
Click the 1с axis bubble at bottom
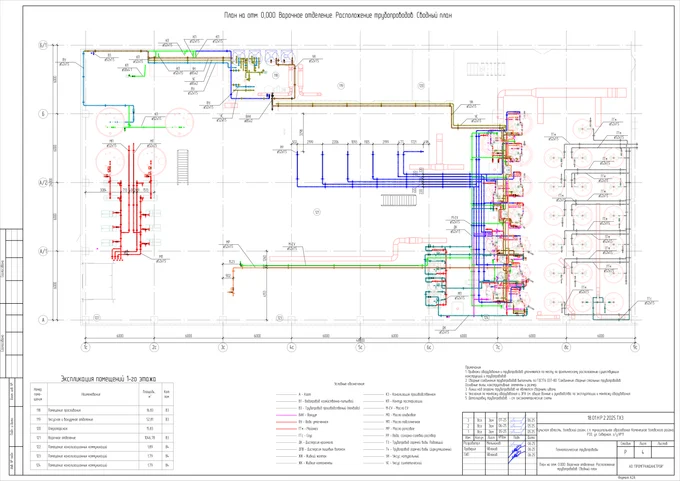[85, 347]
